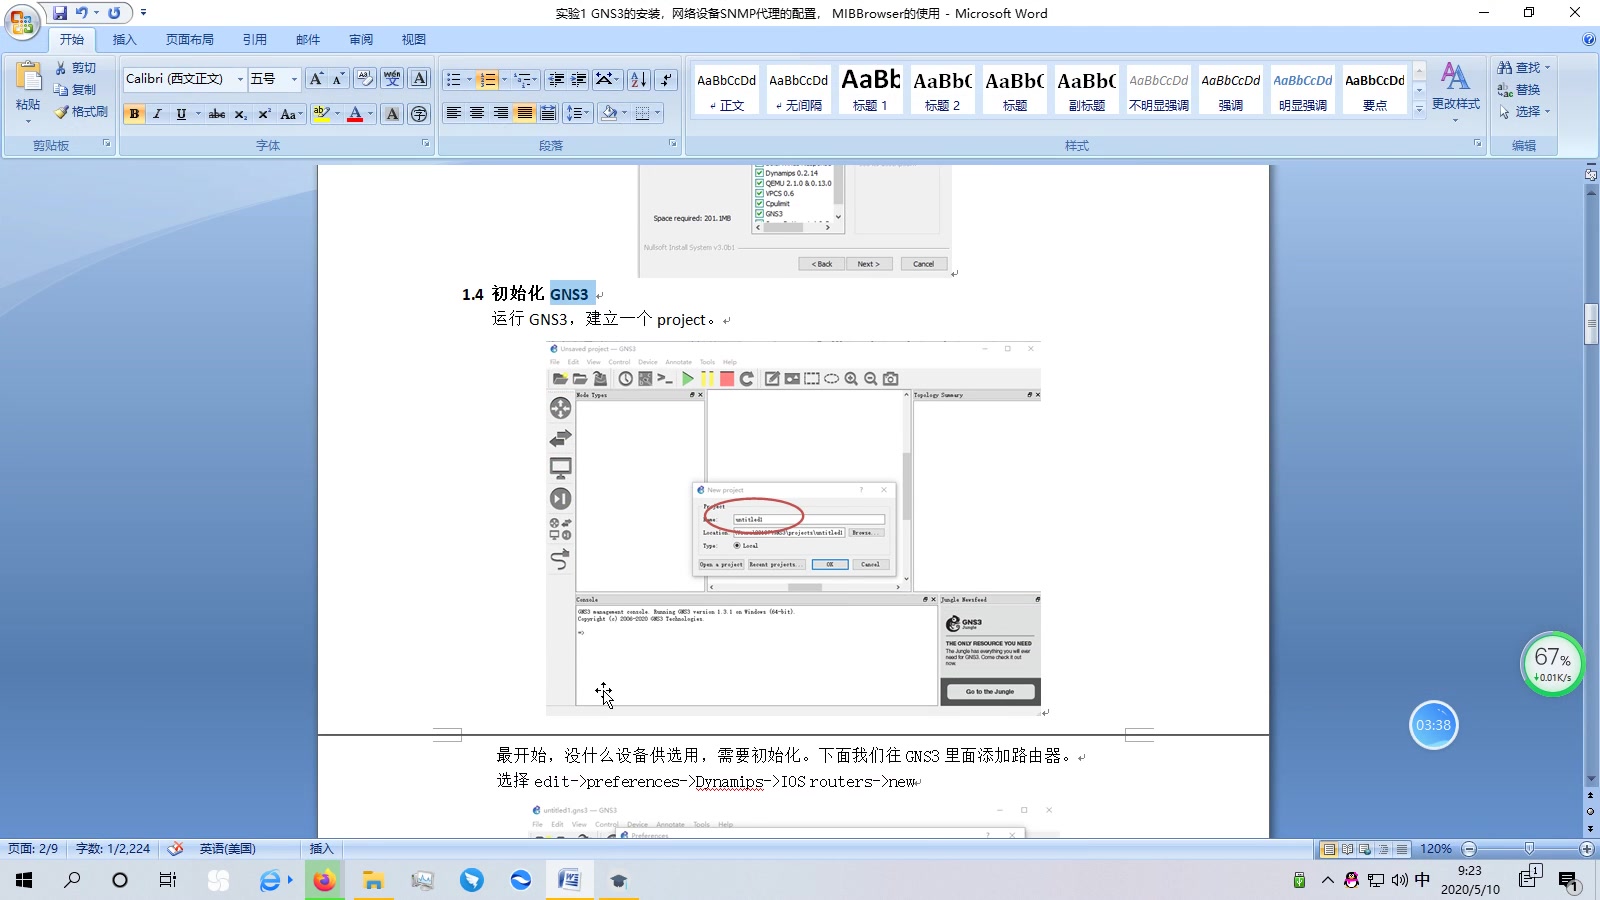The image size is (1600, 900).
Task: Click the Copy (复制) button
Action: [76, 90]
